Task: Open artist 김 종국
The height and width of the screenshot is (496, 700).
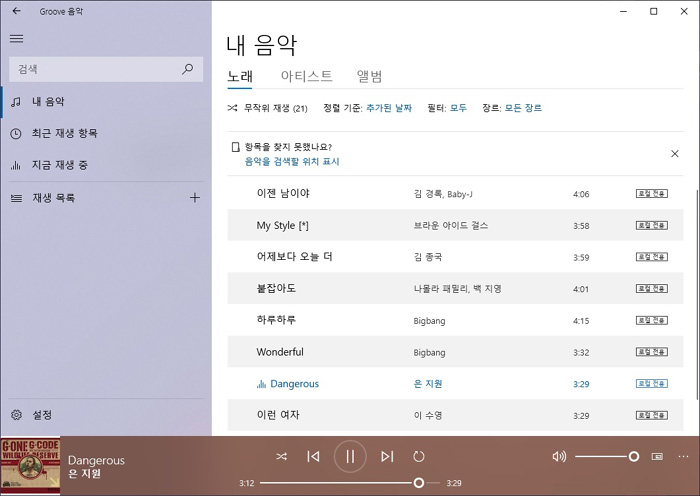Action: [x=428, y=257]
